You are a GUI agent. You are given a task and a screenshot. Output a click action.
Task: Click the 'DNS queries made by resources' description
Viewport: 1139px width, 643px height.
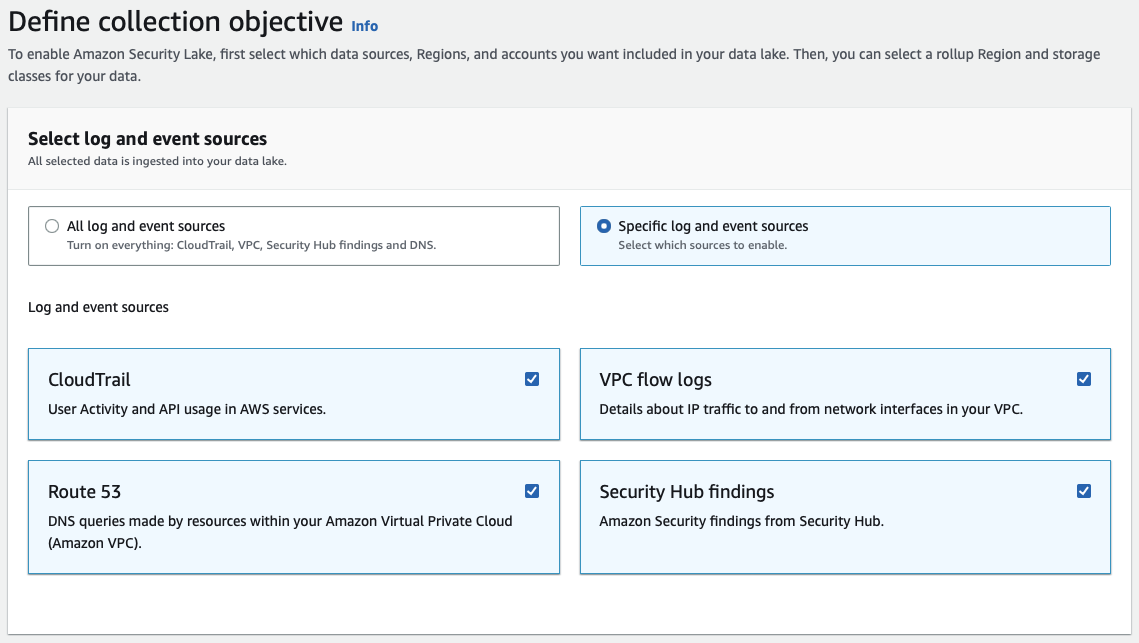point(280,521)
